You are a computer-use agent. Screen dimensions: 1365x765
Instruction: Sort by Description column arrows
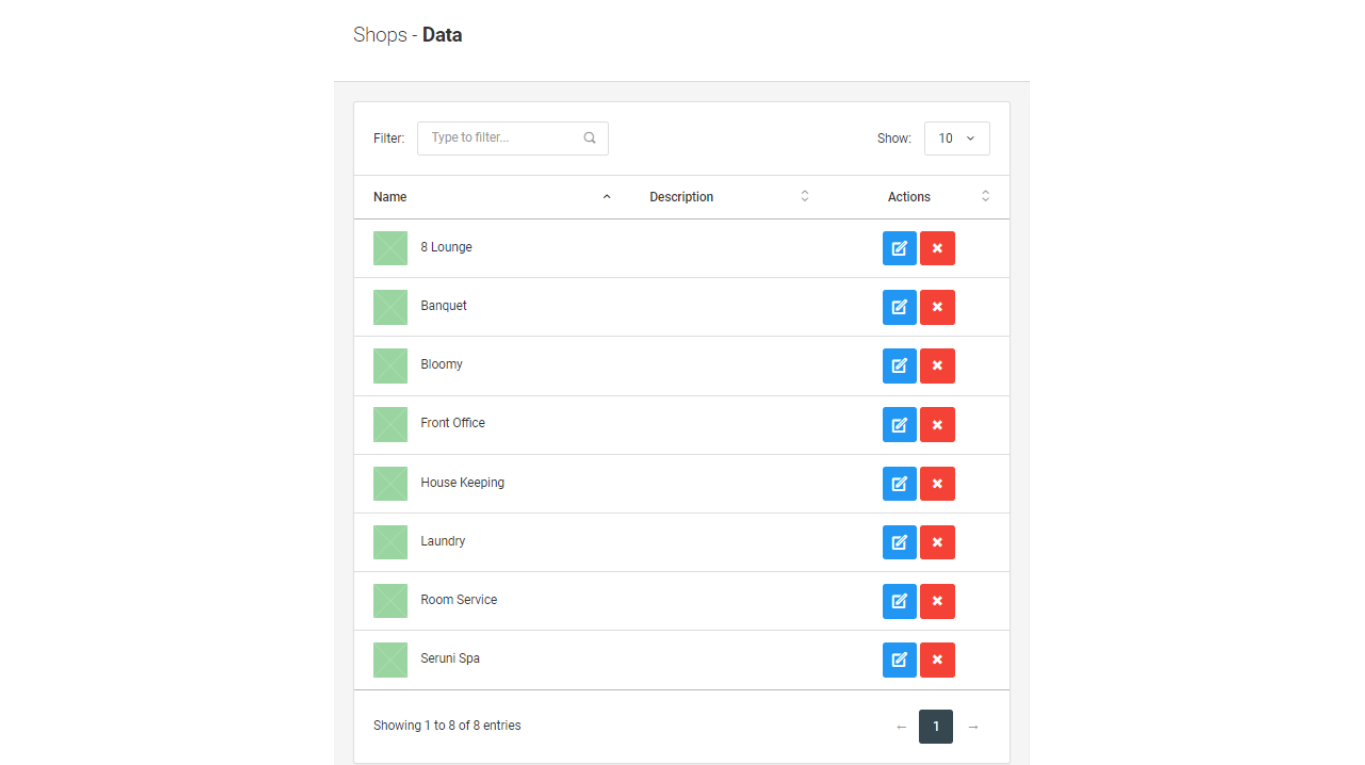(x=805, y=197)
